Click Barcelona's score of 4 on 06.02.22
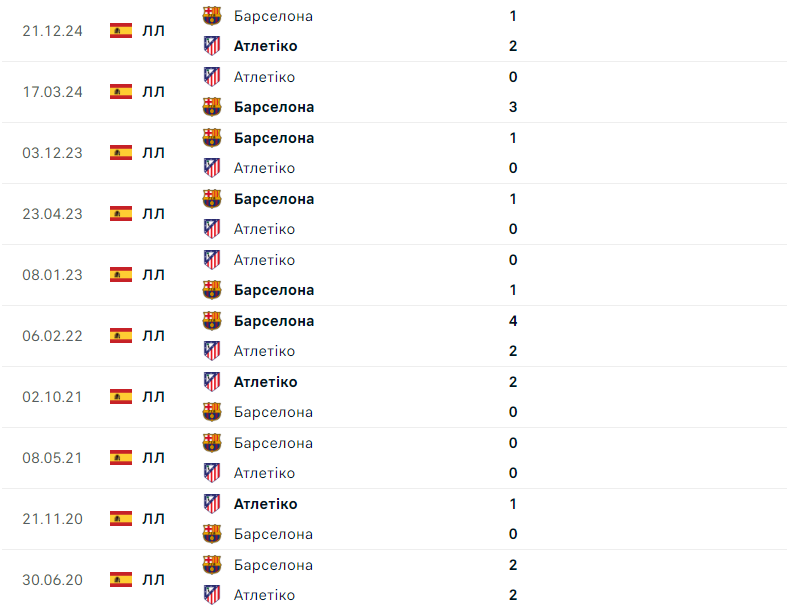790x611 pixels. pyautogui.click(x=513, y=321)
